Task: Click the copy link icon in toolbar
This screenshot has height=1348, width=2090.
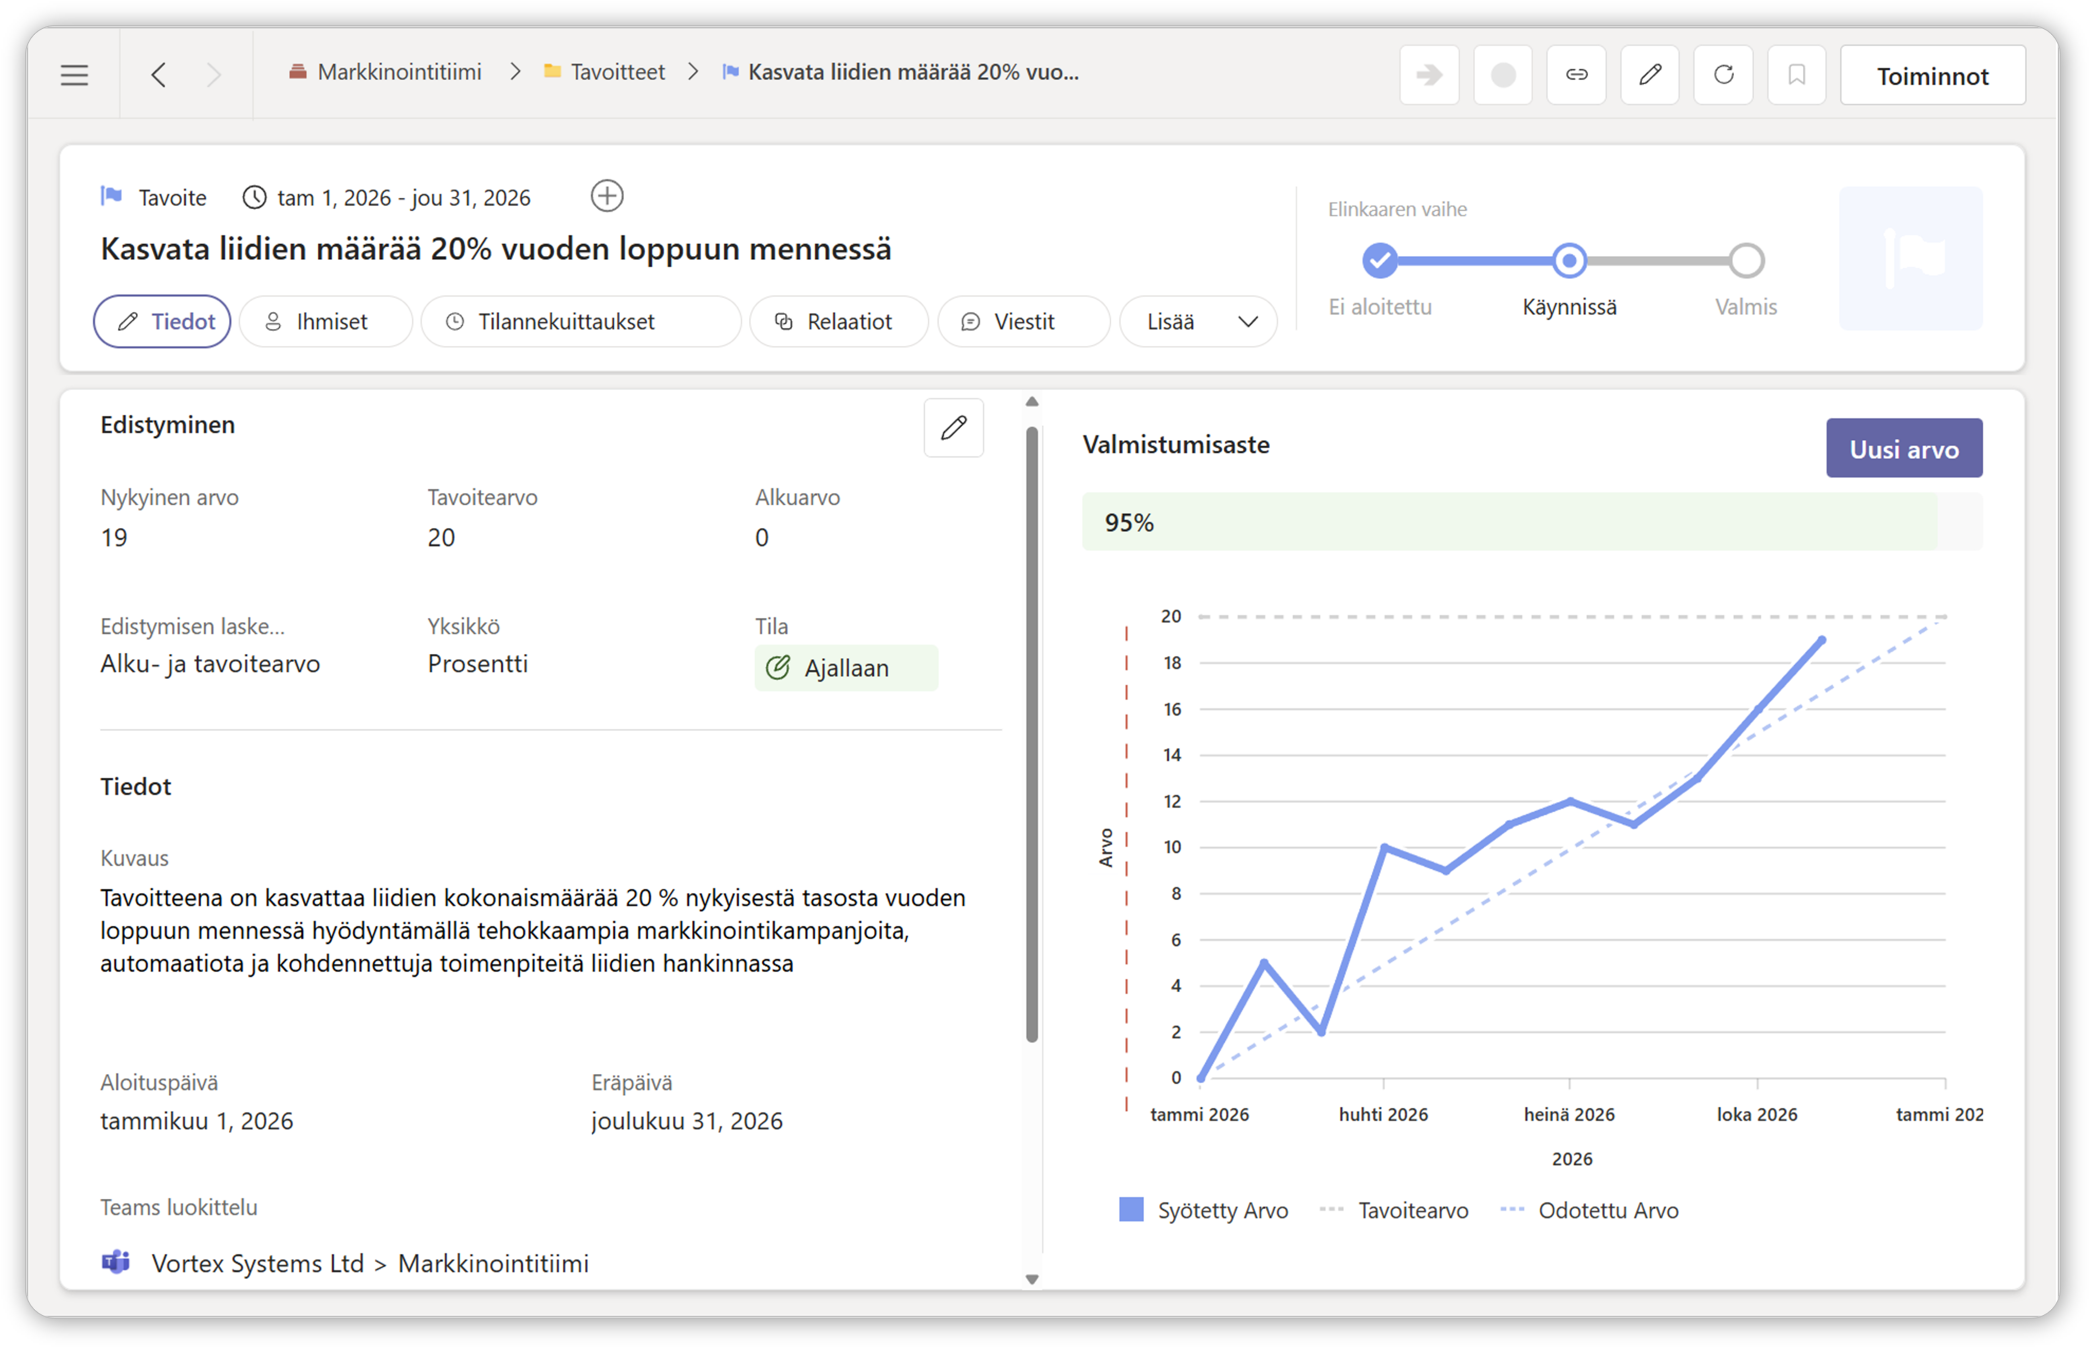Action: [x=1576, y=75]
